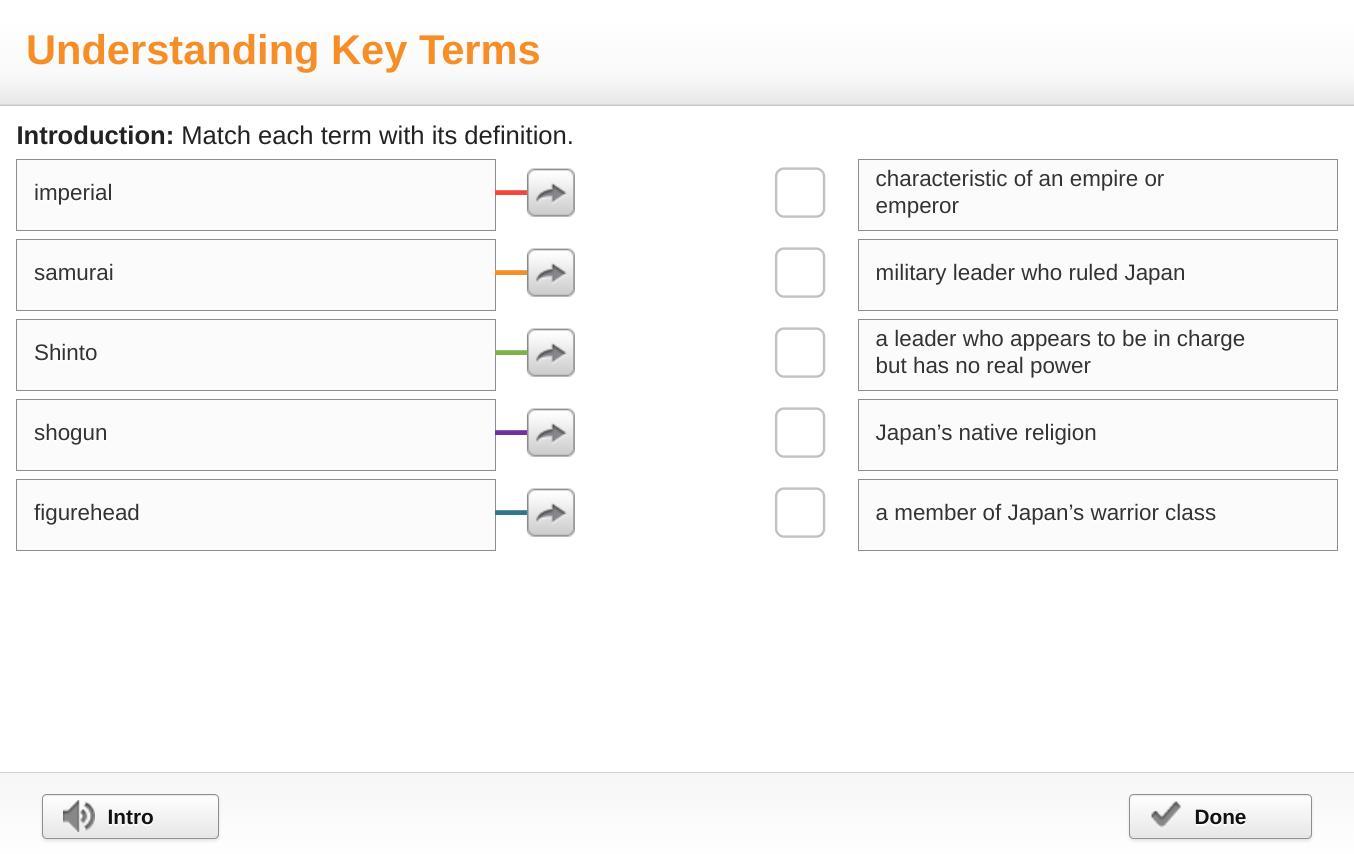Click the purple connector line beside shogun
The height and width of the screenshot is (854, 1354).
tap(511, 432)
